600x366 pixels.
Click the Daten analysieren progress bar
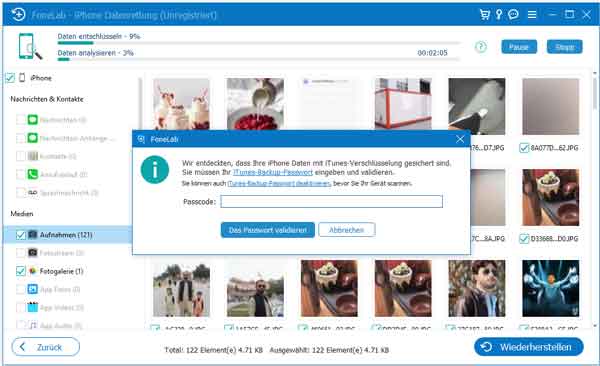(x=258, y=59)
